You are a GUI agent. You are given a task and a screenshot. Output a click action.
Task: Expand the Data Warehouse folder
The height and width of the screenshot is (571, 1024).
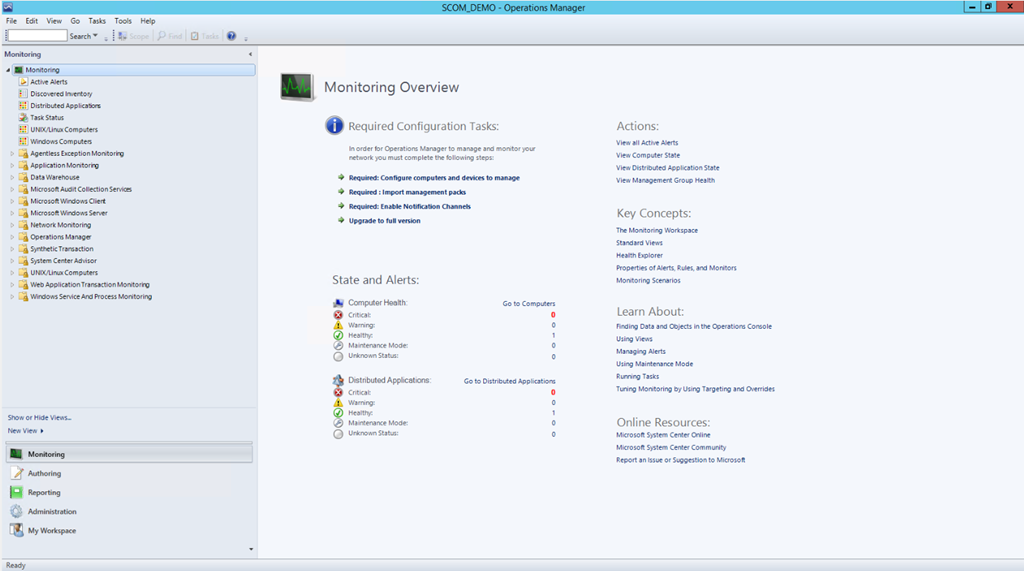tap(12, 177)
